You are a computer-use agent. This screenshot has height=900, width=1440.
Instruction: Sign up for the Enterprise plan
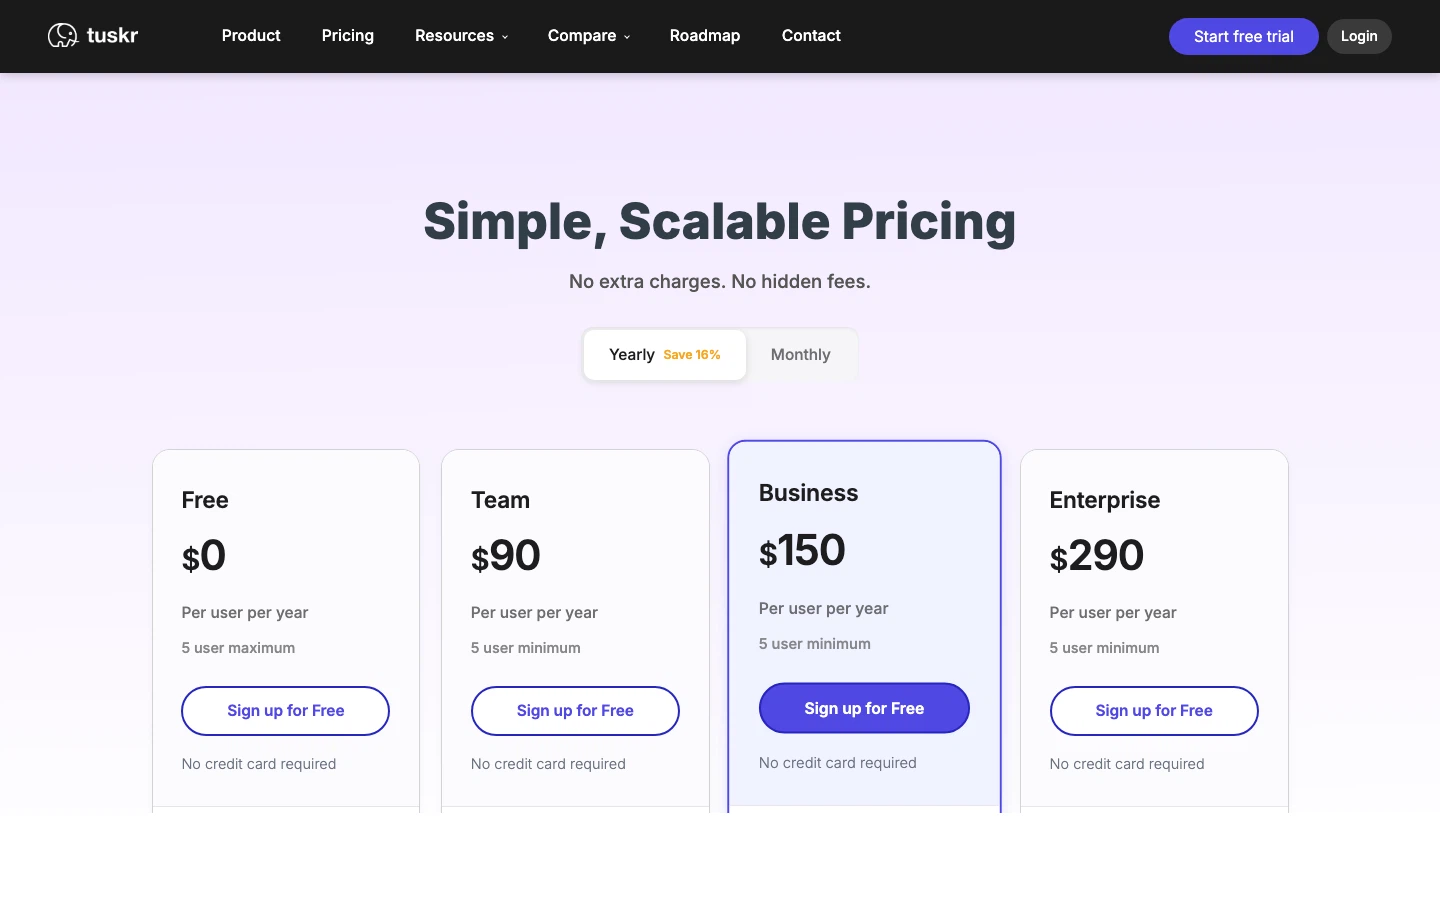(x=1154, y=711)
